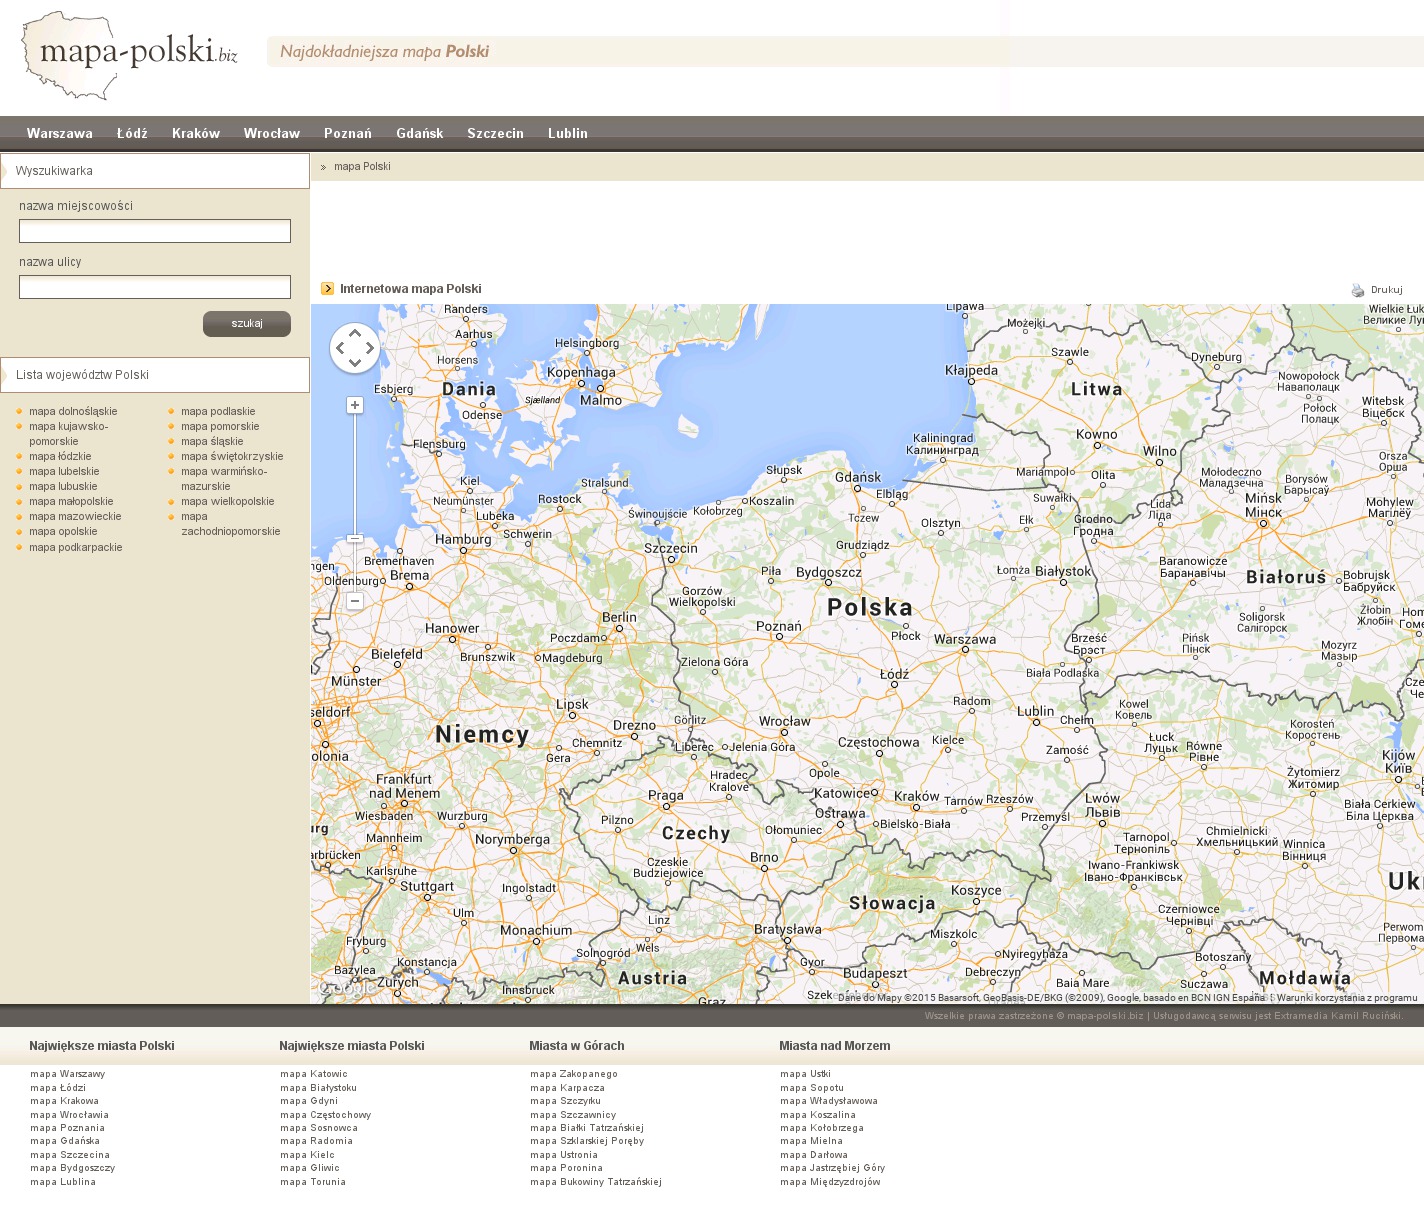Pan the map down with the arrow control
Screen dimensions: 1424x1208
coord(355,363)
